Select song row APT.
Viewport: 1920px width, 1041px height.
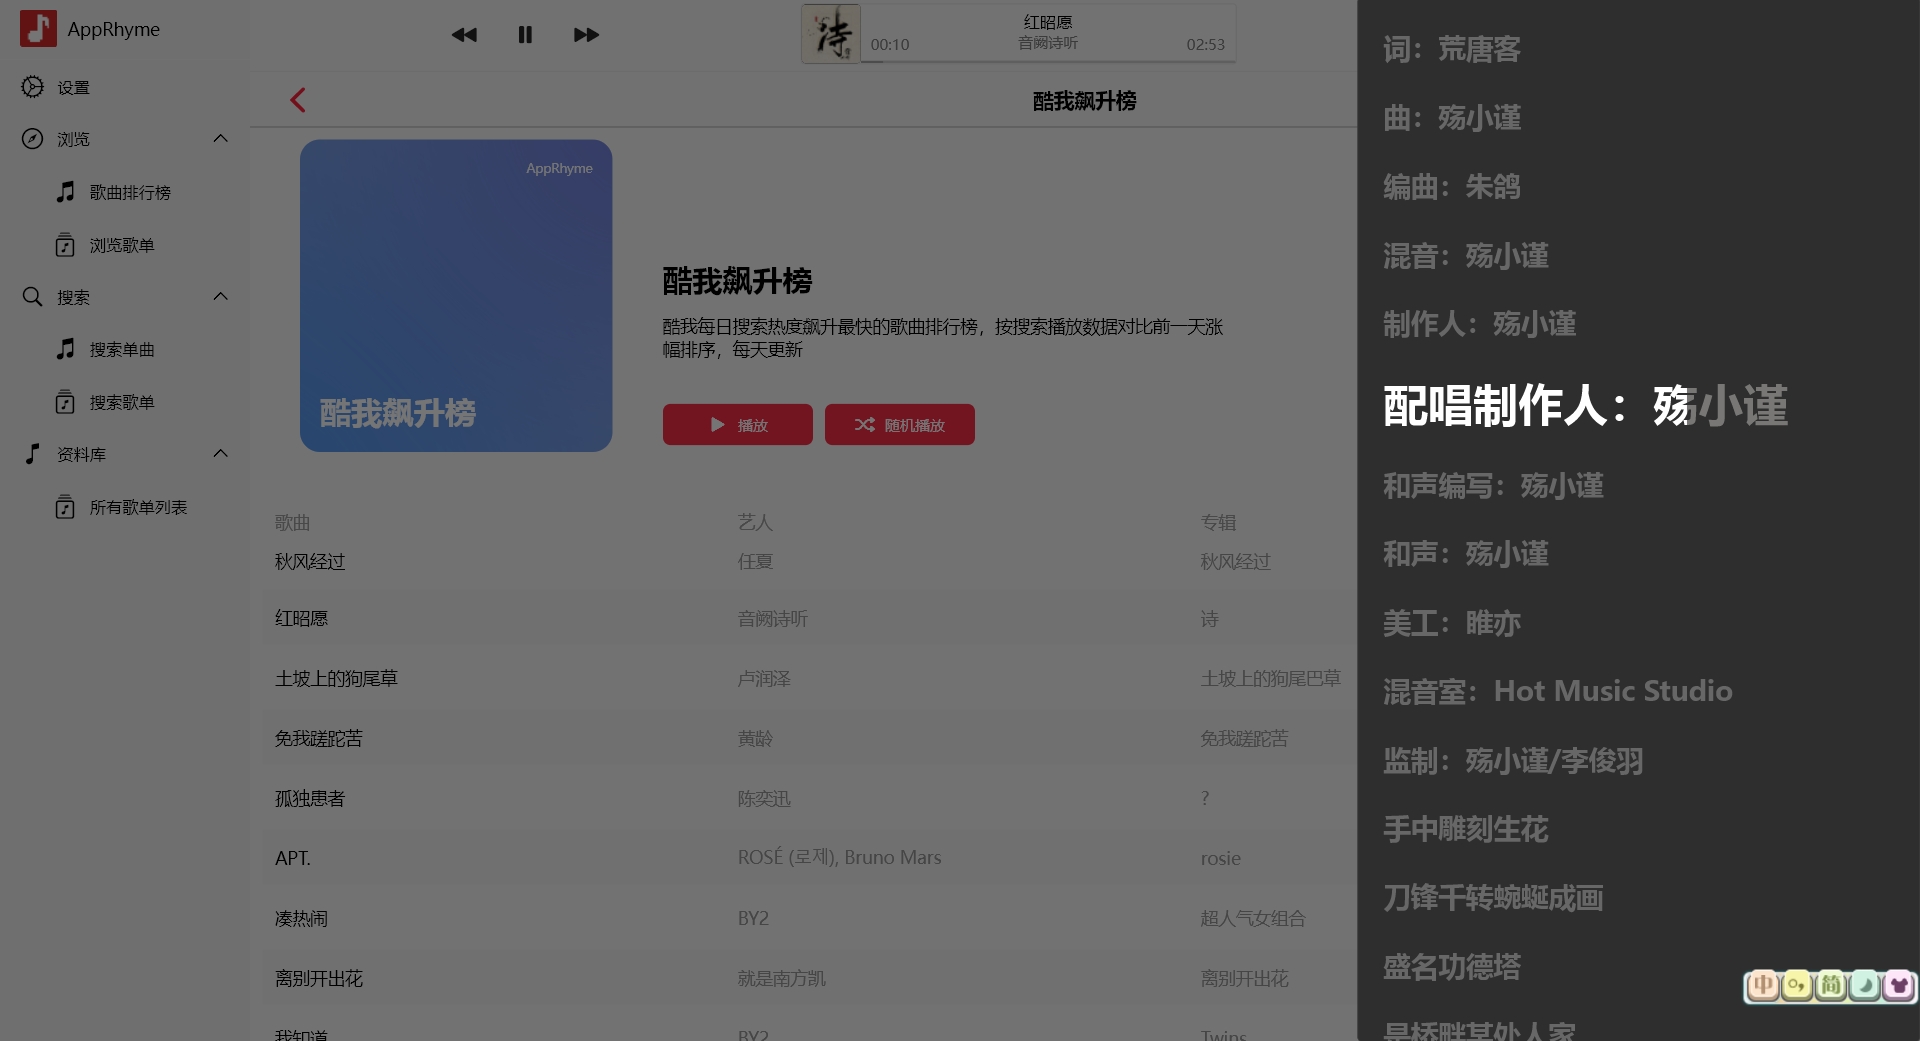(809, 858)
